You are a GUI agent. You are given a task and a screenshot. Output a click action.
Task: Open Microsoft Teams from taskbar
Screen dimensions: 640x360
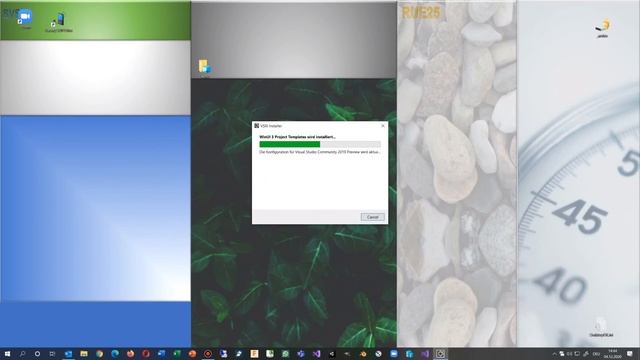point(301,354)
